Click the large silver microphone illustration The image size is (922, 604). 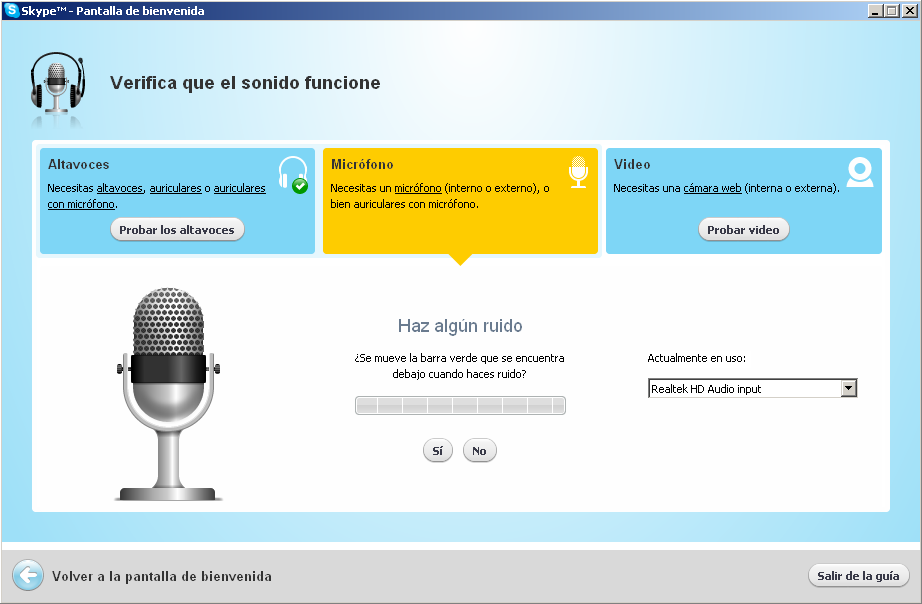(x=169, y=395)
